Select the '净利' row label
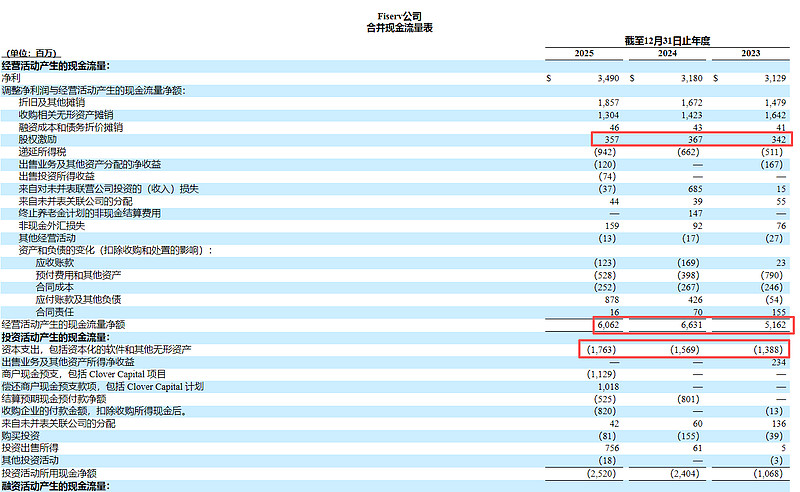The height and width of the screenshot is (492, 800). click(x=11, y=78)
